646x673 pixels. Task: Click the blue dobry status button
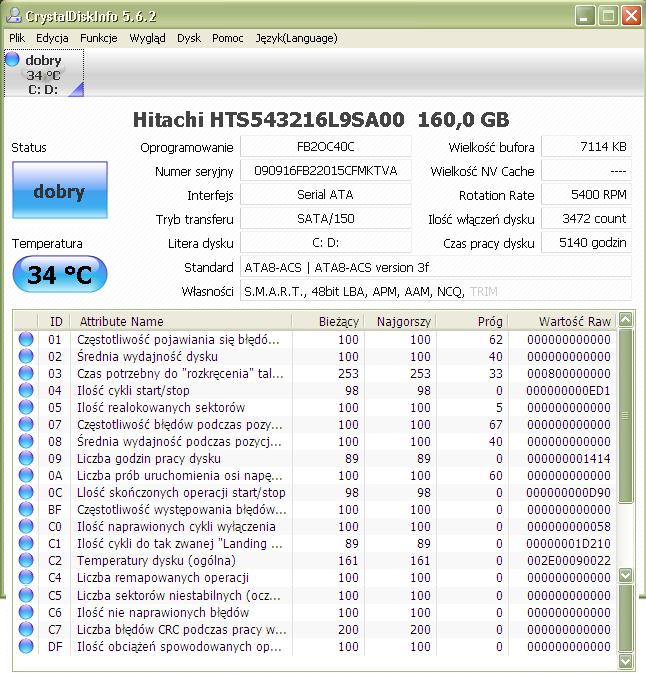(60, 190)
